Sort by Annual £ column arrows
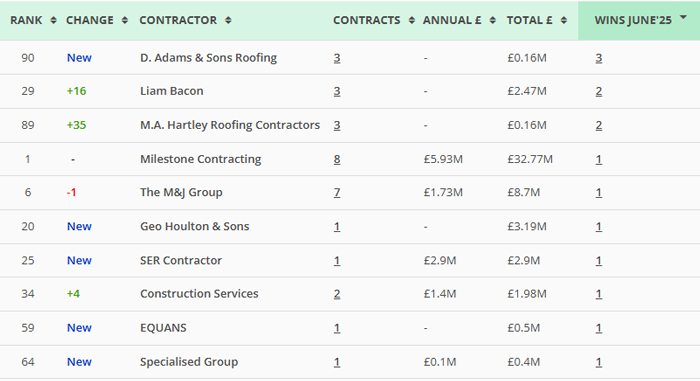 coord(492,21)
